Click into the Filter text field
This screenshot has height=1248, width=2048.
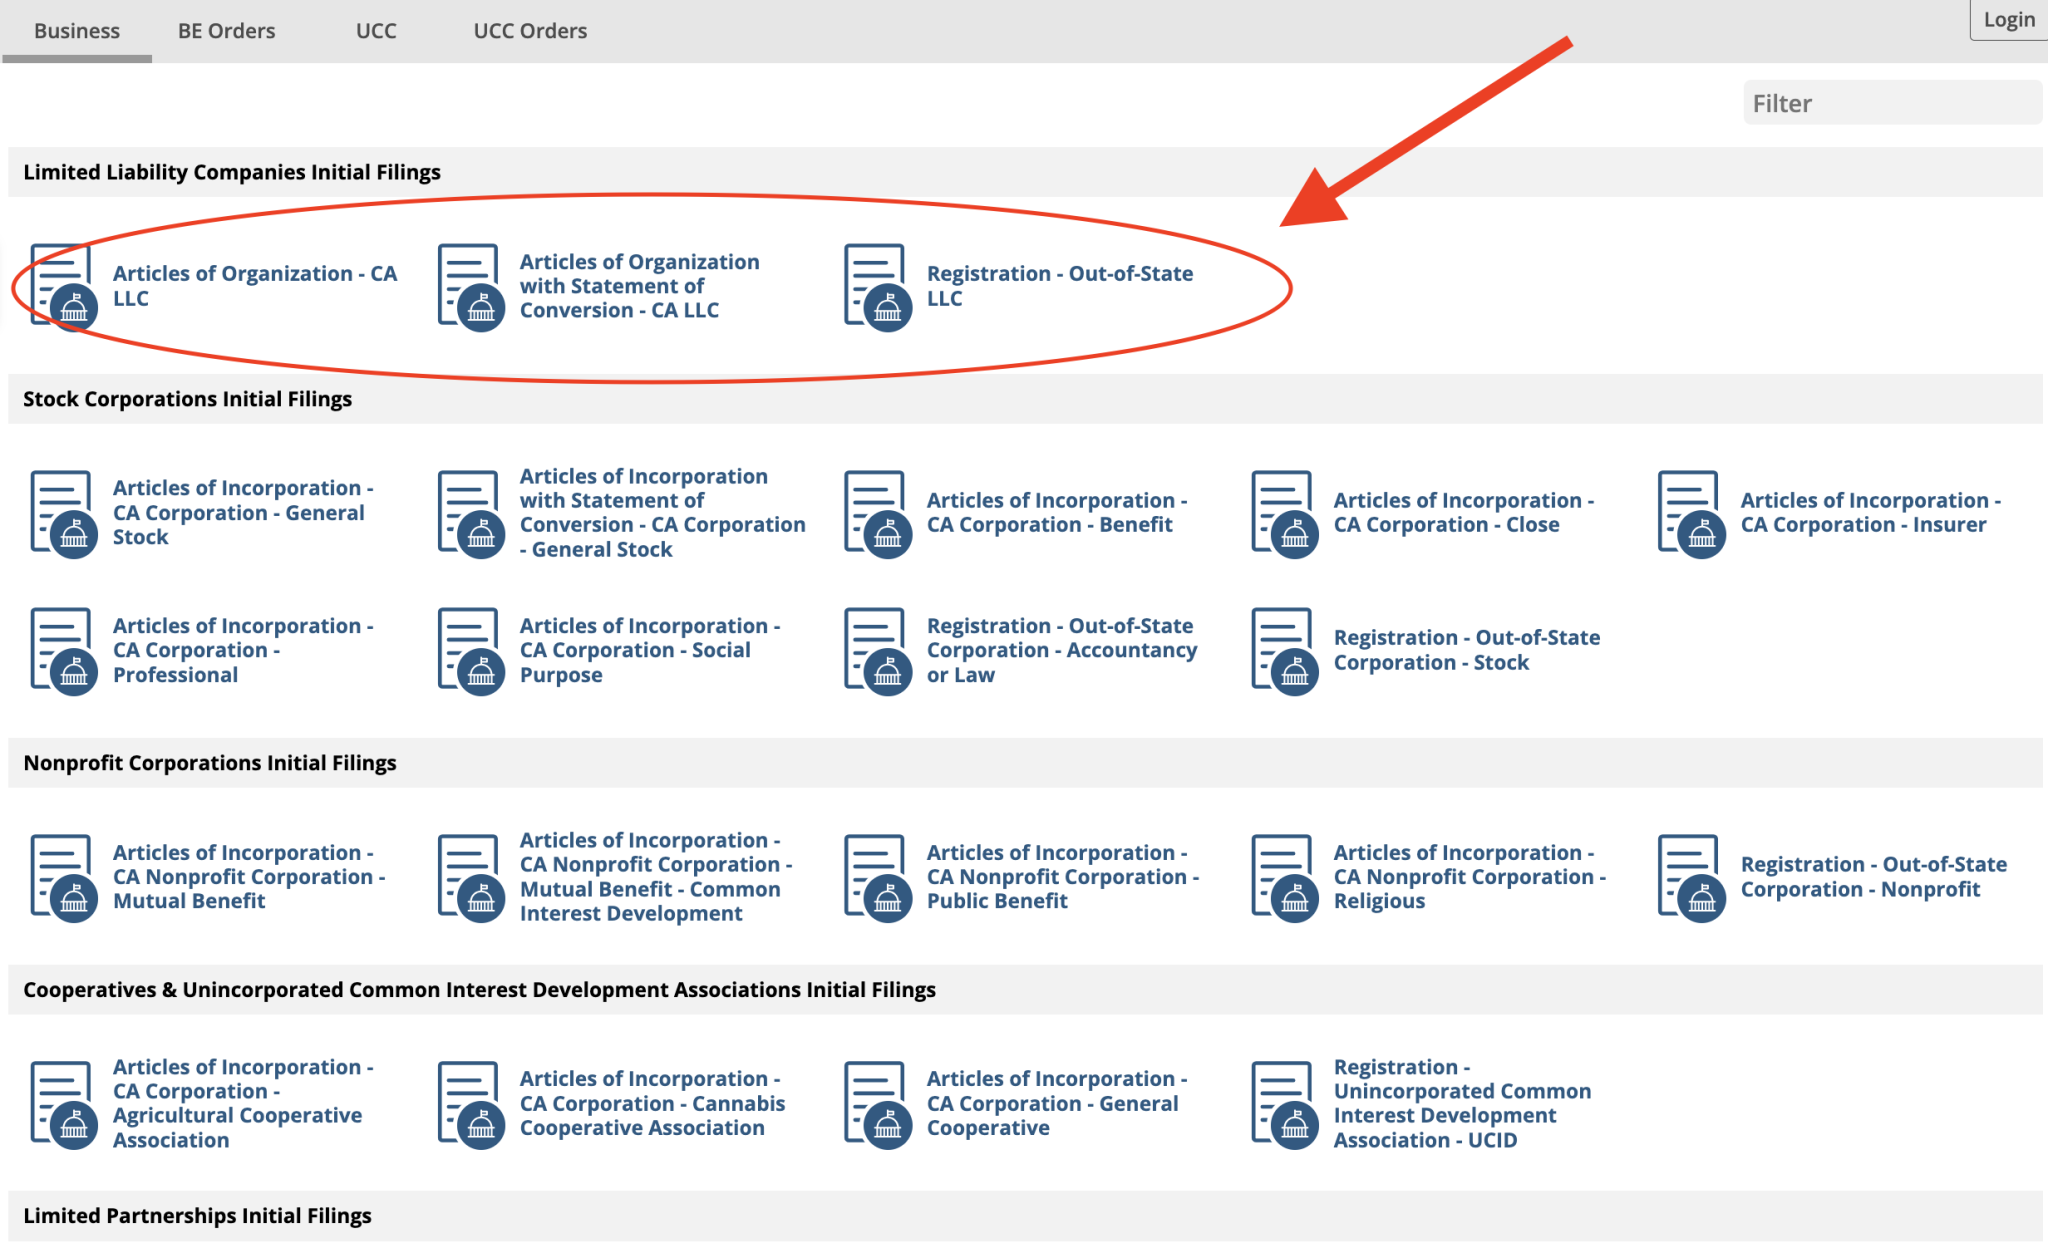(1890, 103)
